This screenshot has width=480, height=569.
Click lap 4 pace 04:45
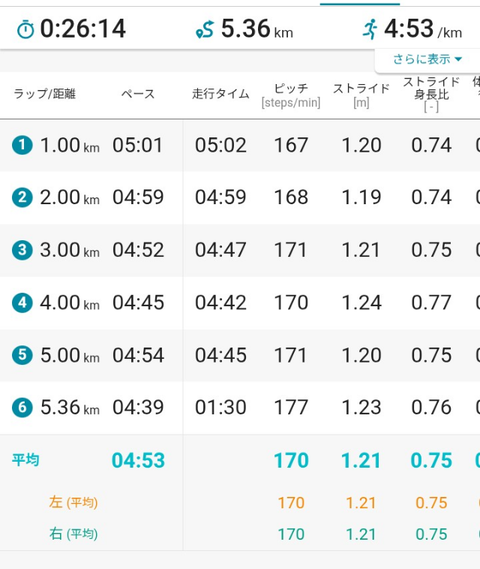pyautogui.click(x=138, y=303)
